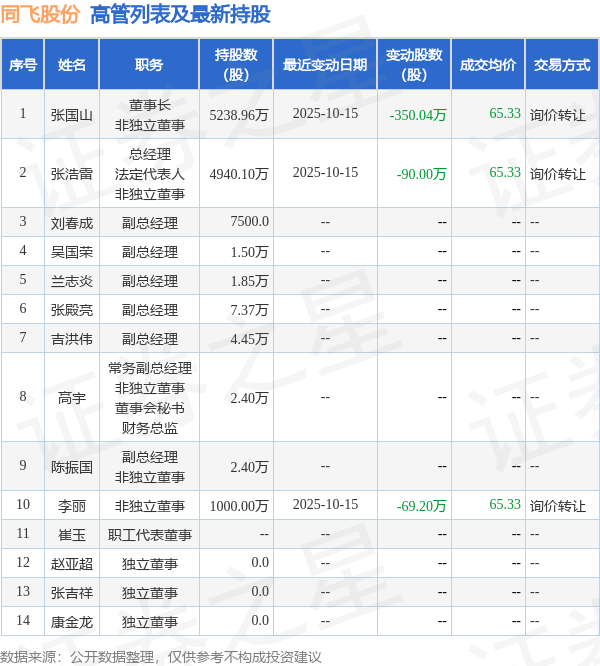Click 李丽's 询价转让 trade method
Image resolution: width=600 pixels, height=666 pixels.
[x=558, y=506]
